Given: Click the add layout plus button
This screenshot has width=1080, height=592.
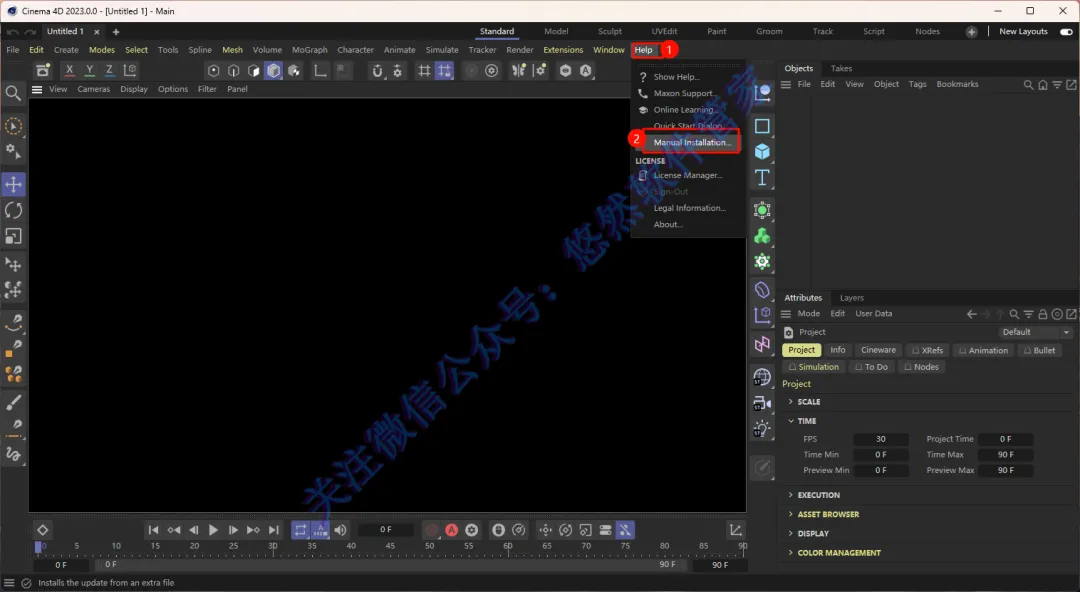Looking at the screenshot, I should [971, 32].
